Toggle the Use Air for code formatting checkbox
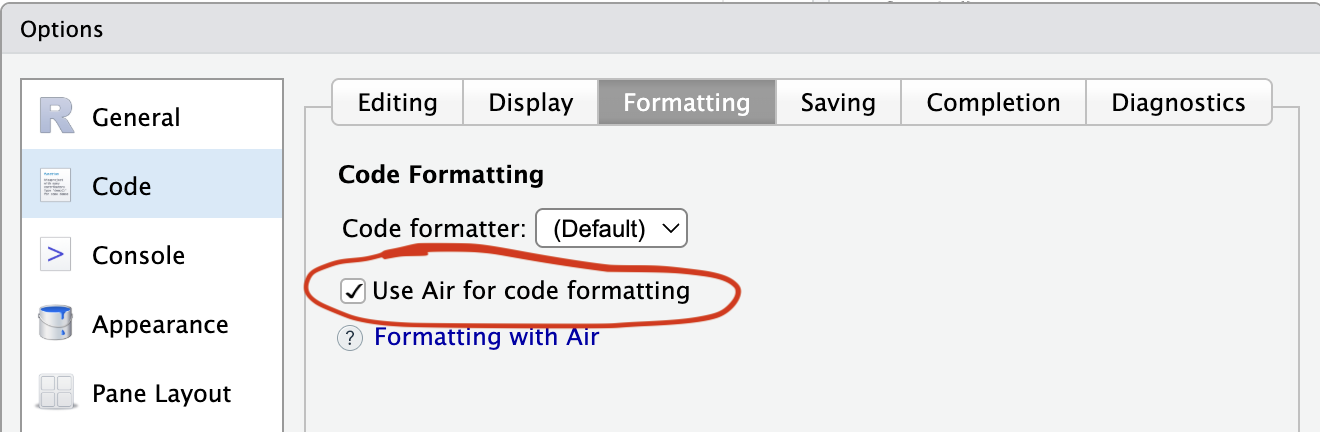 coord(353,291)
